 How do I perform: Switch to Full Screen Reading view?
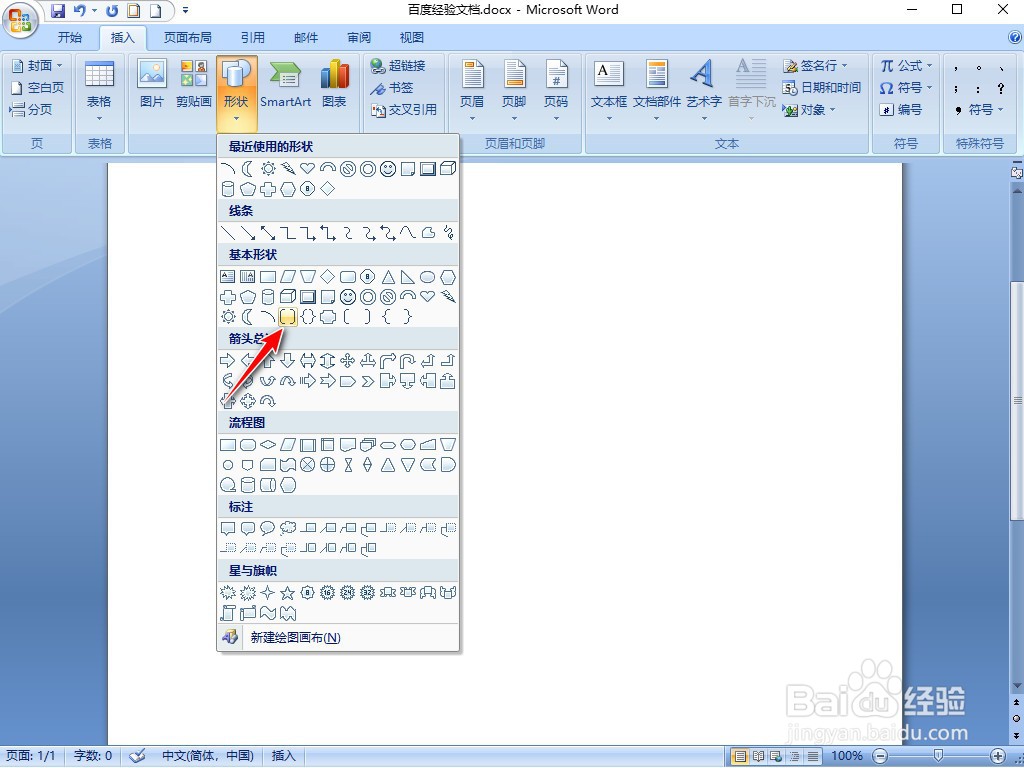tap(758, 756)
